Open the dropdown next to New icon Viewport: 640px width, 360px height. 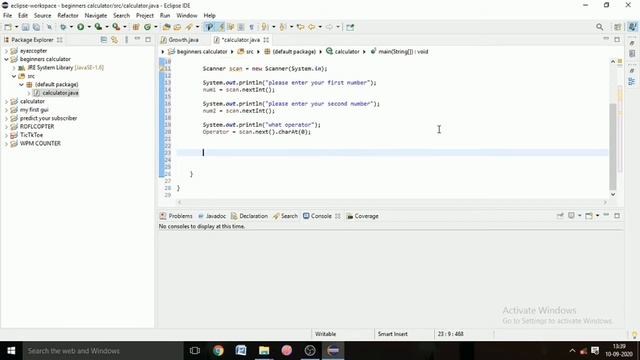[16, 27]
